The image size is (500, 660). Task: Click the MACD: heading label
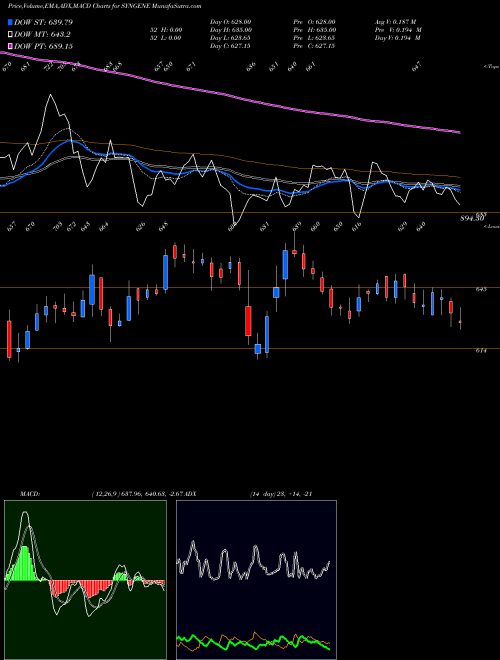point(30,494)
